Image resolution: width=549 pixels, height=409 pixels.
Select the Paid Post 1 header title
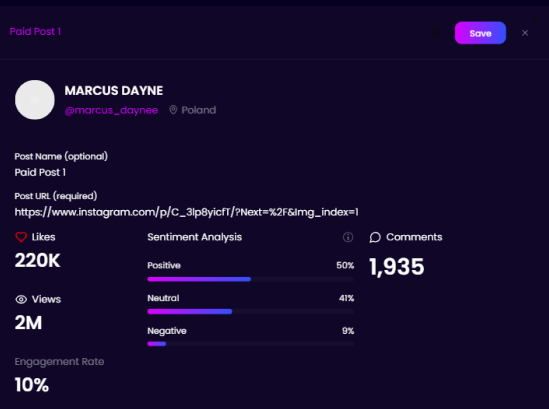tap(35, 32)
